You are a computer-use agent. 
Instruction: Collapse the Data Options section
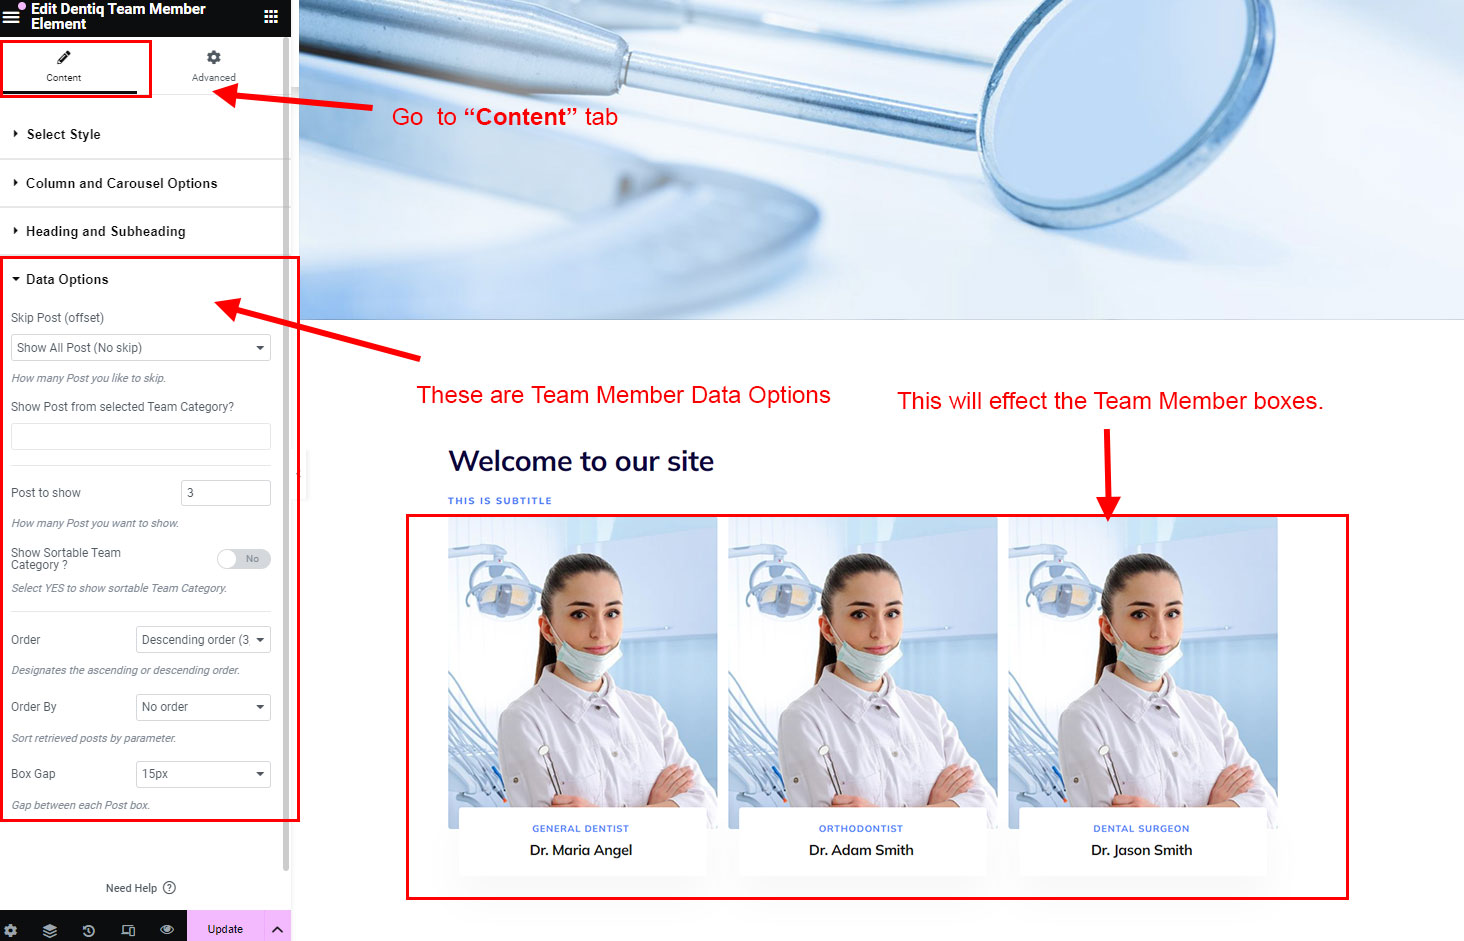coord(67,280)
